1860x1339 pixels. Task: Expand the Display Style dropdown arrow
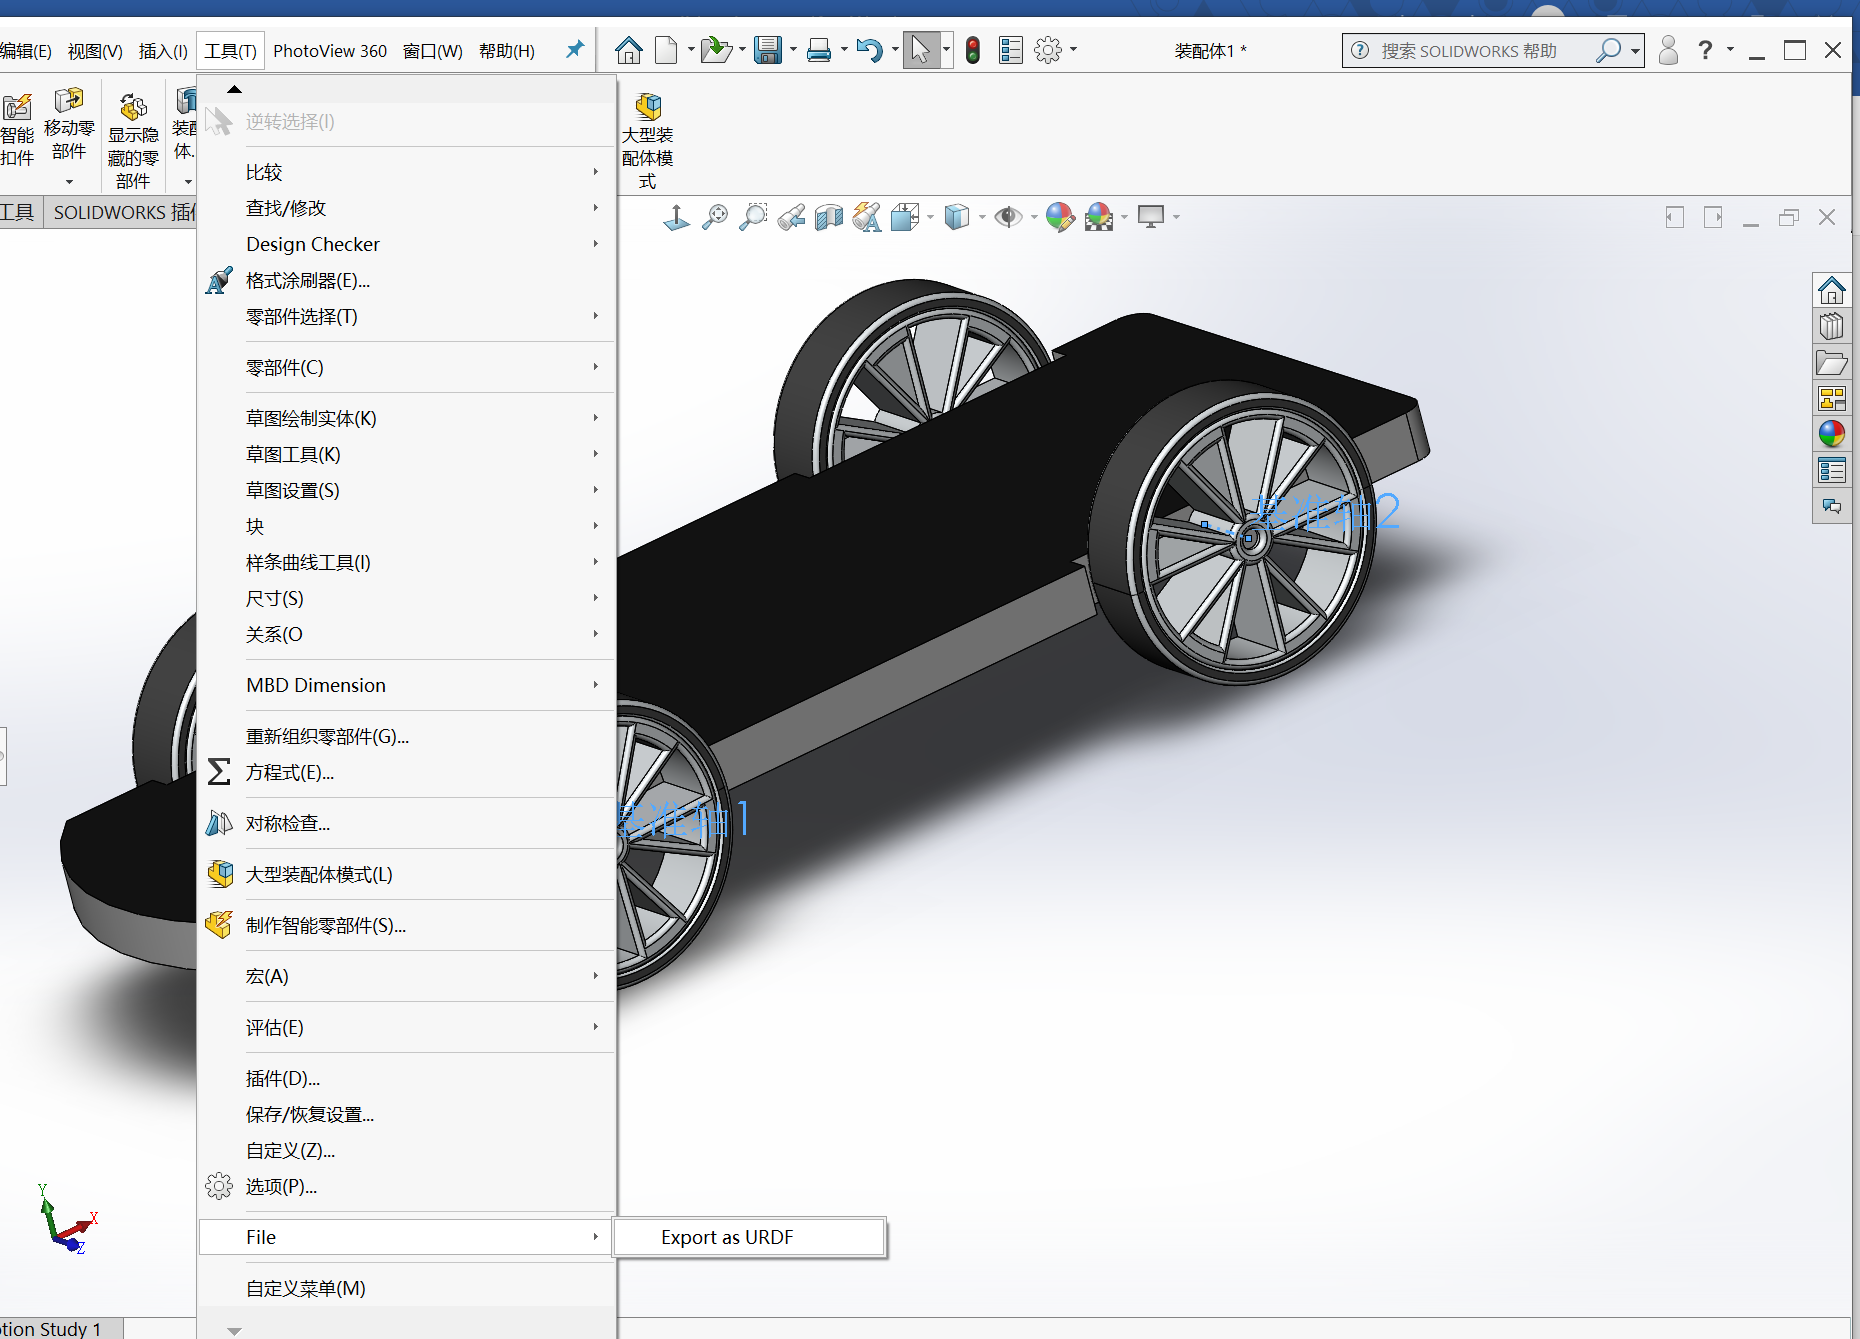tap(982, 217)
